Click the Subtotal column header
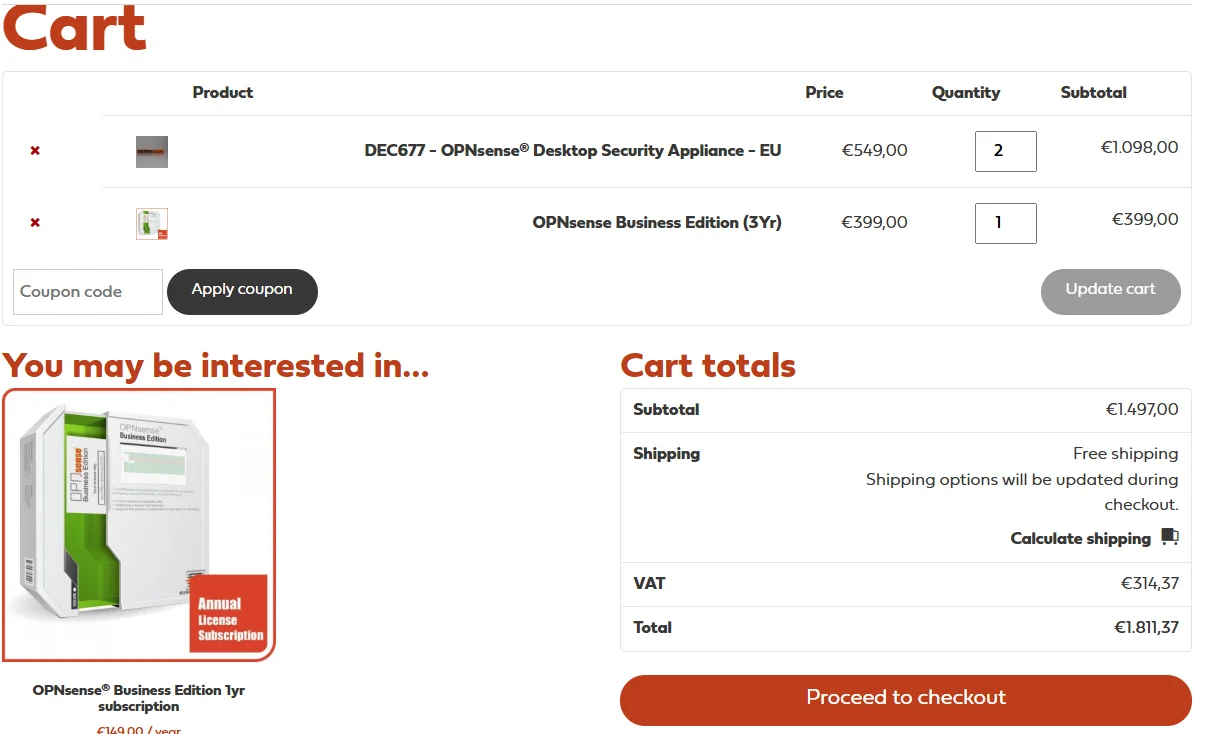 (1094, 93)
